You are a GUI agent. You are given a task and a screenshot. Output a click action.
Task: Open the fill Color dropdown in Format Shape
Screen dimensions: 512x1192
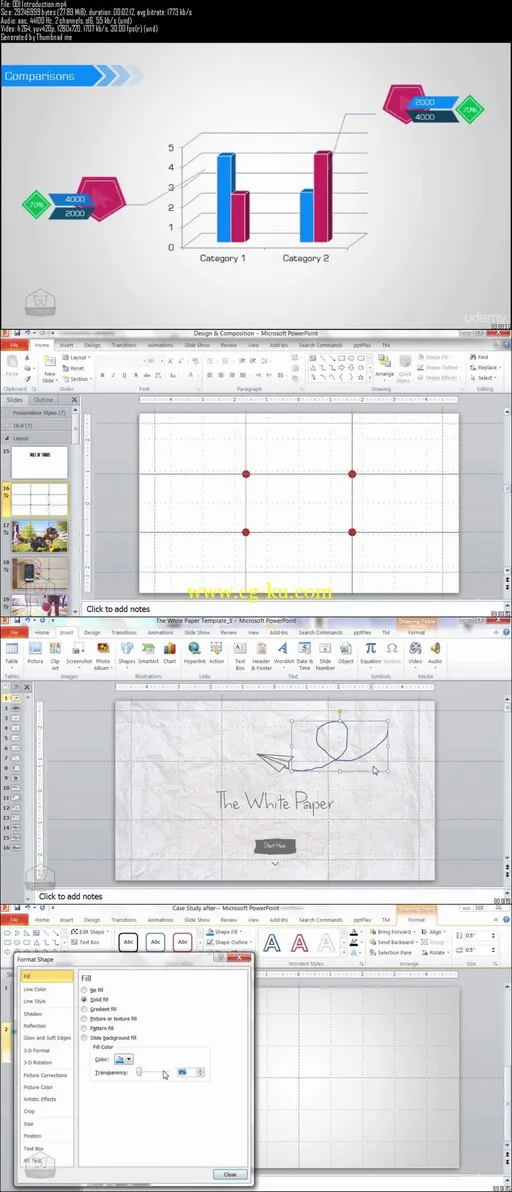coord(124,1058)
